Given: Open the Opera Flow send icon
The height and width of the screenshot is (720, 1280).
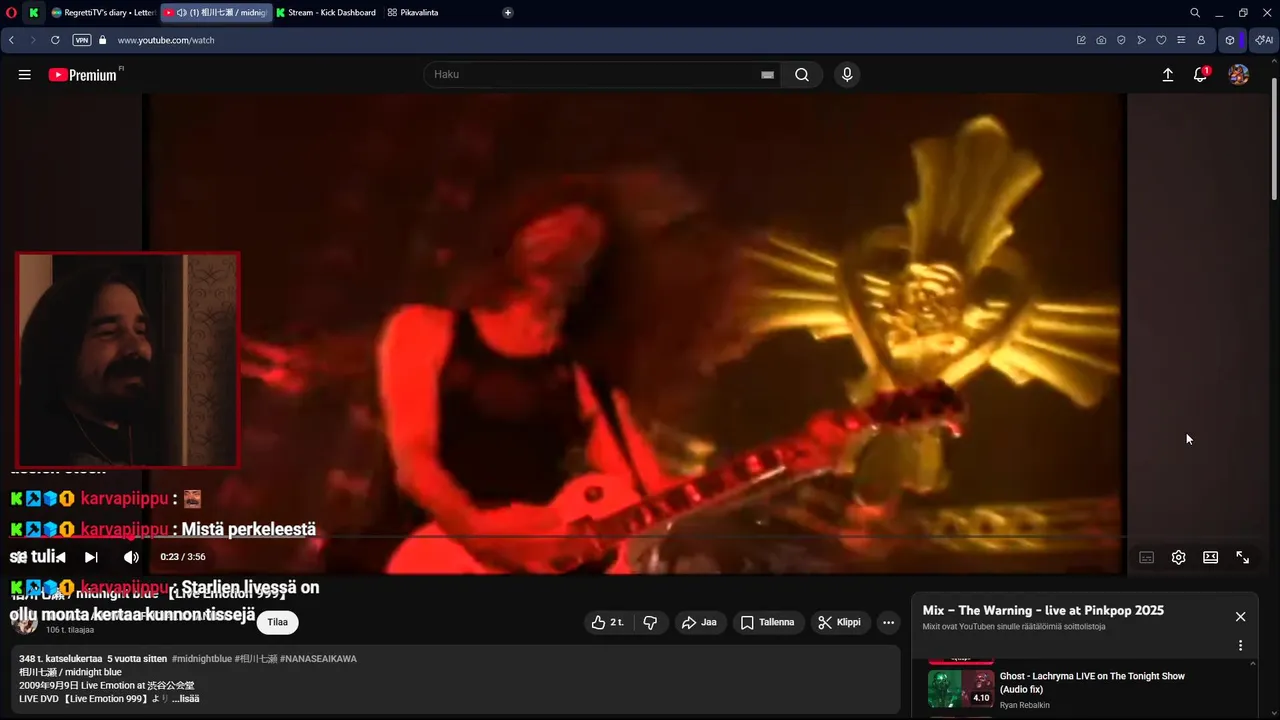Looking at the screenshot, I should pos(1141,40).
